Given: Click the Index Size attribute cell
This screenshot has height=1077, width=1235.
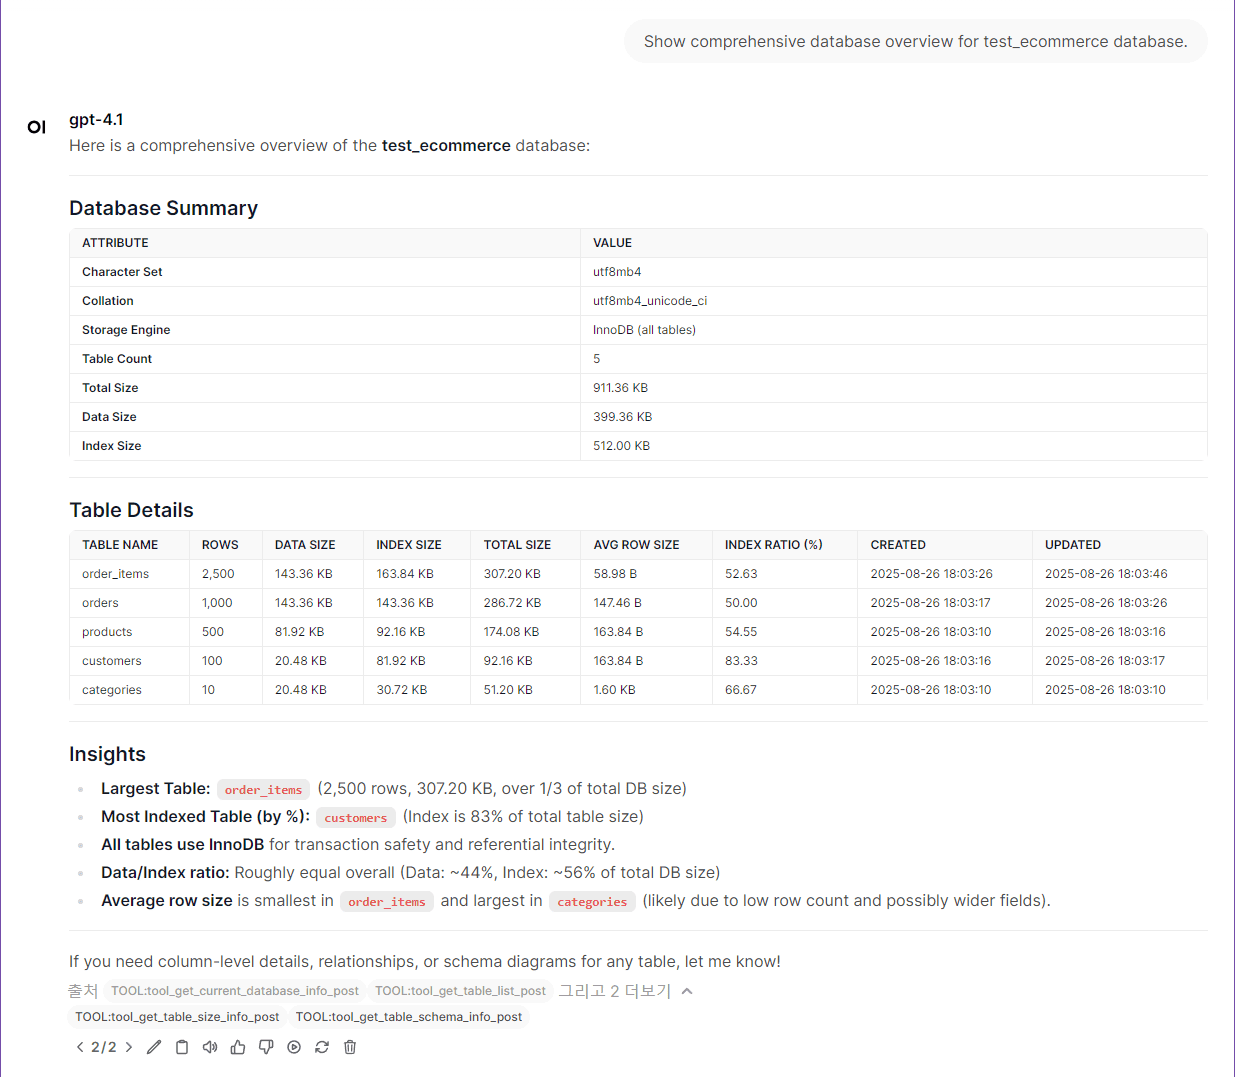Looking at the screenshot, I should (x=325, y=446).
